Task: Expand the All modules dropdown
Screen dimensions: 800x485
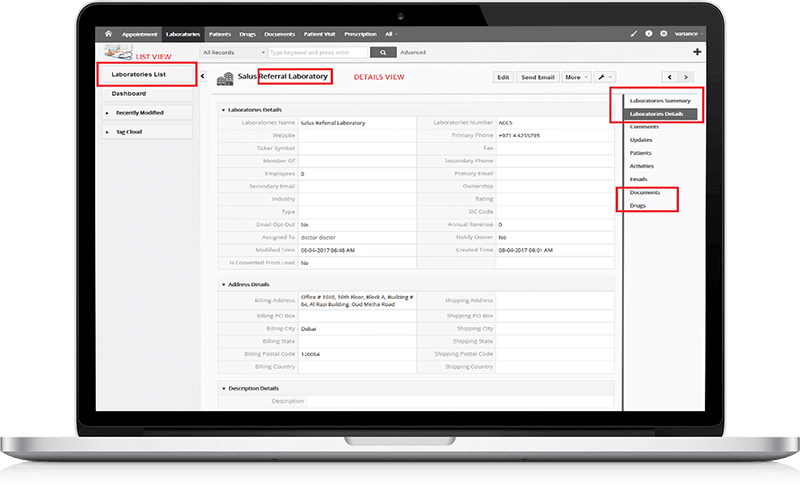Action: [x=391, y=34]
